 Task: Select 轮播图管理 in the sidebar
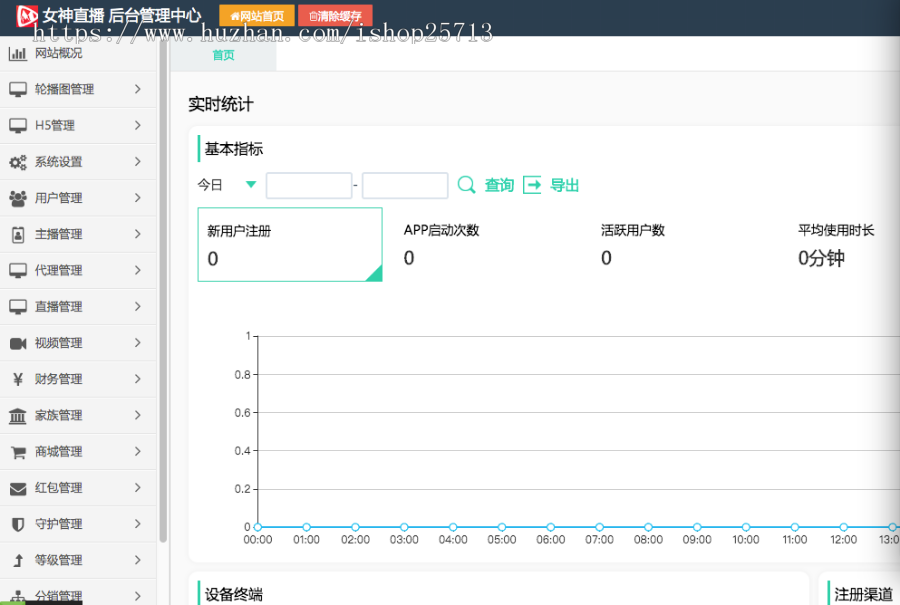point(65,89)
